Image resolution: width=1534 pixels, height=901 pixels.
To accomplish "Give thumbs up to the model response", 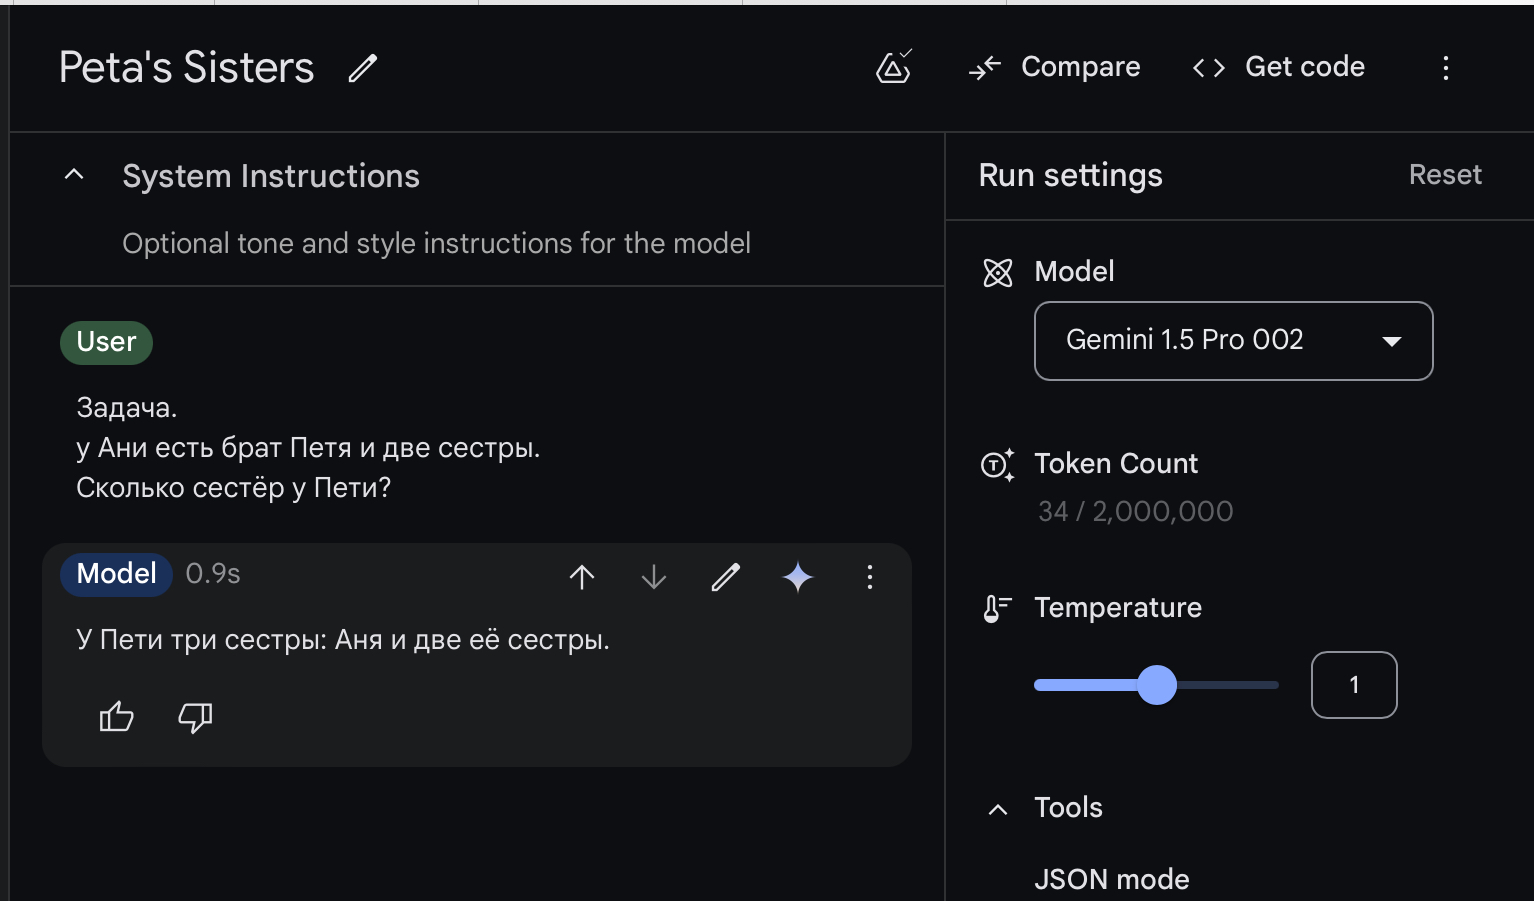I will point(116,717).
